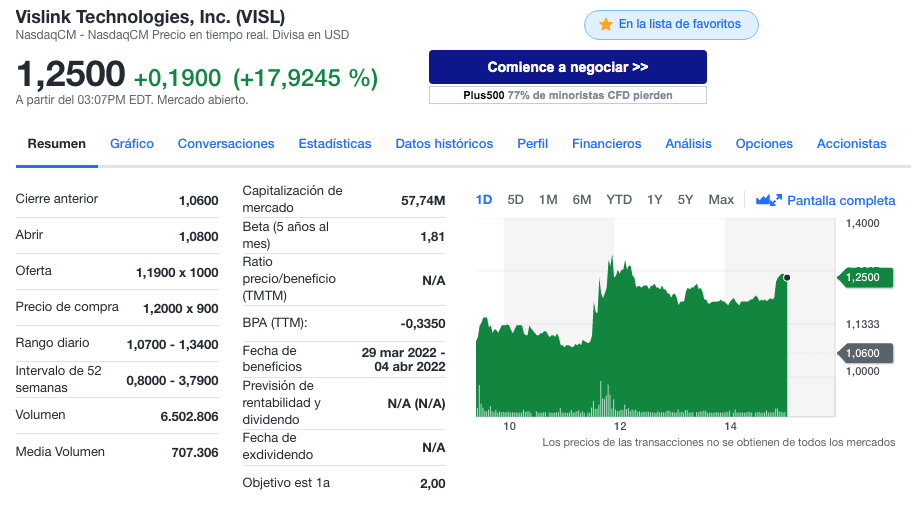Click 'Fecha de exdividendo' label

278,446
